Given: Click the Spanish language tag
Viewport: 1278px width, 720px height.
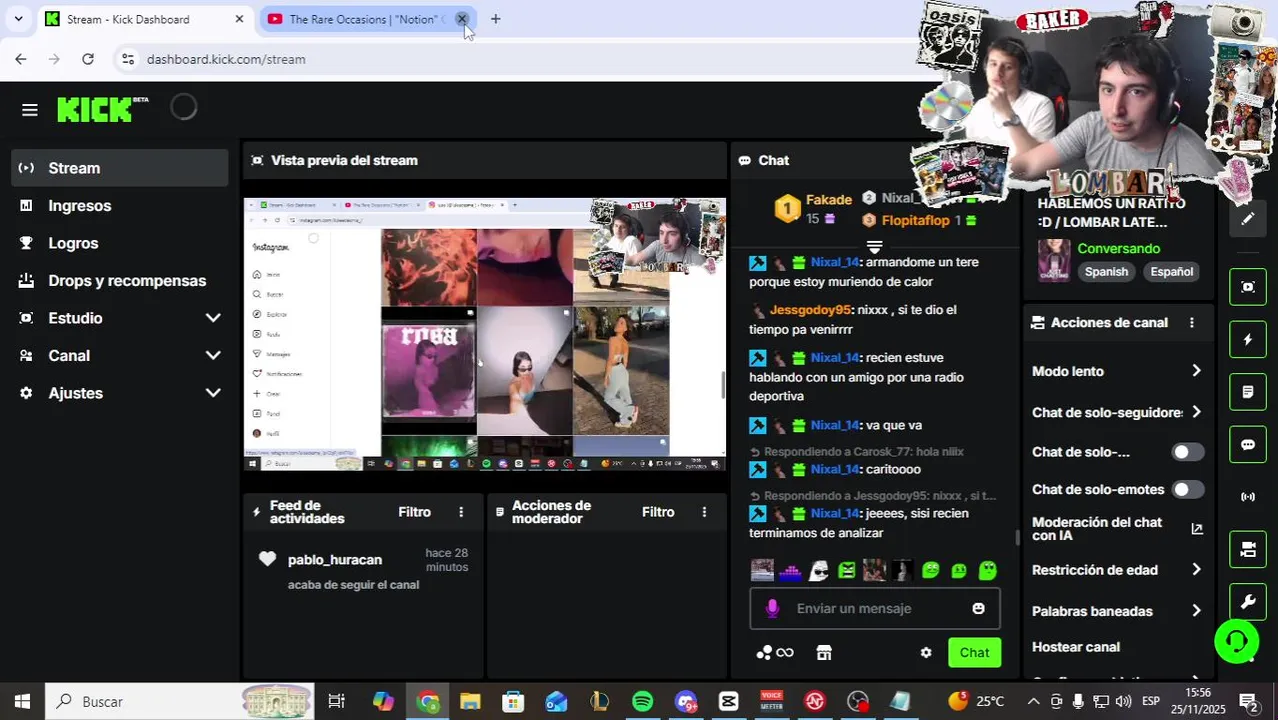Looking at the screenshot, I should click(1106, 272).
